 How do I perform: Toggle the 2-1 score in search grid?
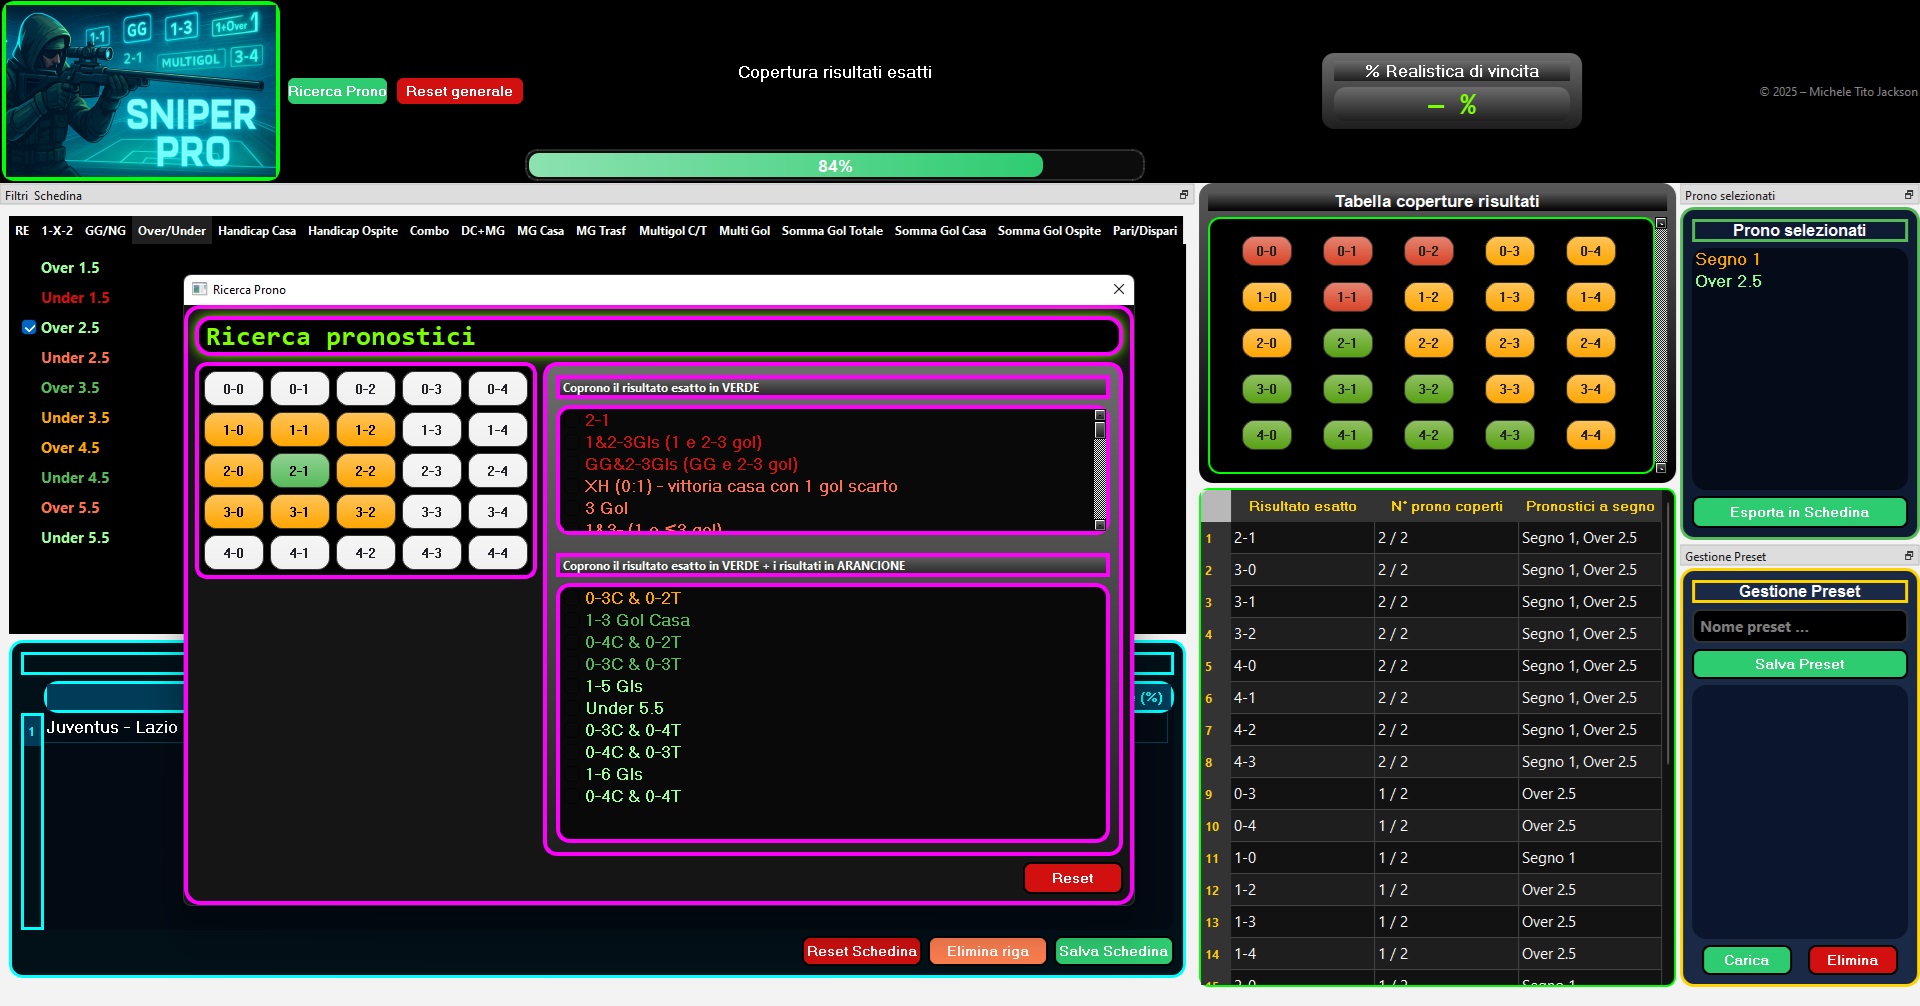click(299, 471)
